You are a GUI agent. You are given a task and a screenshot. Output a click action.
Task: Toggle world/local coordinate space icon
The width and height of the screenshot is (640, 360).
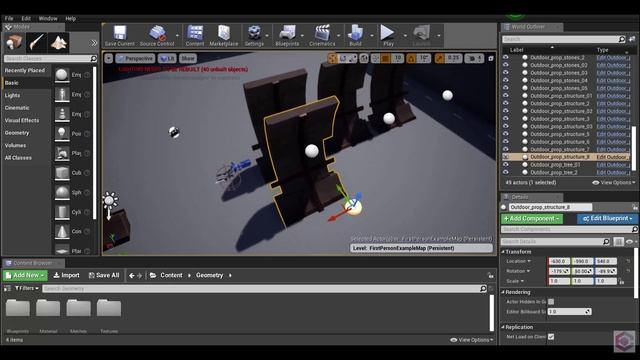(364, 59)
